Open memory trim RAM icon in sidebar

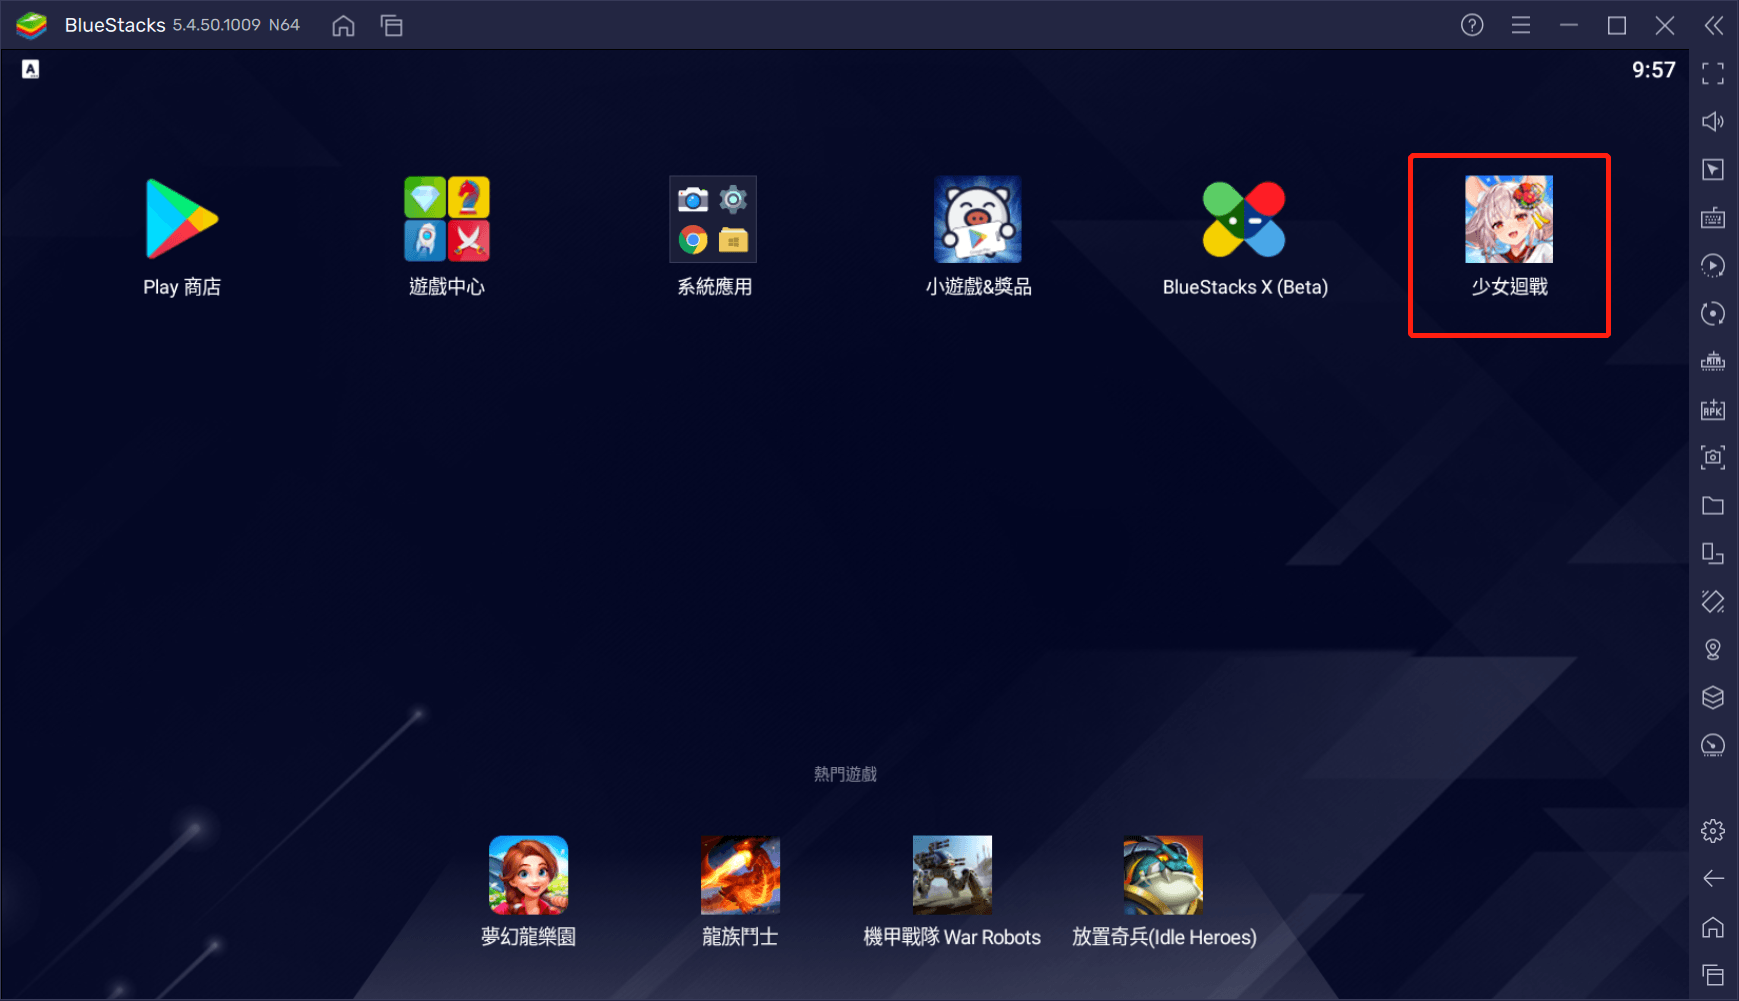[x=1713, y=361]
